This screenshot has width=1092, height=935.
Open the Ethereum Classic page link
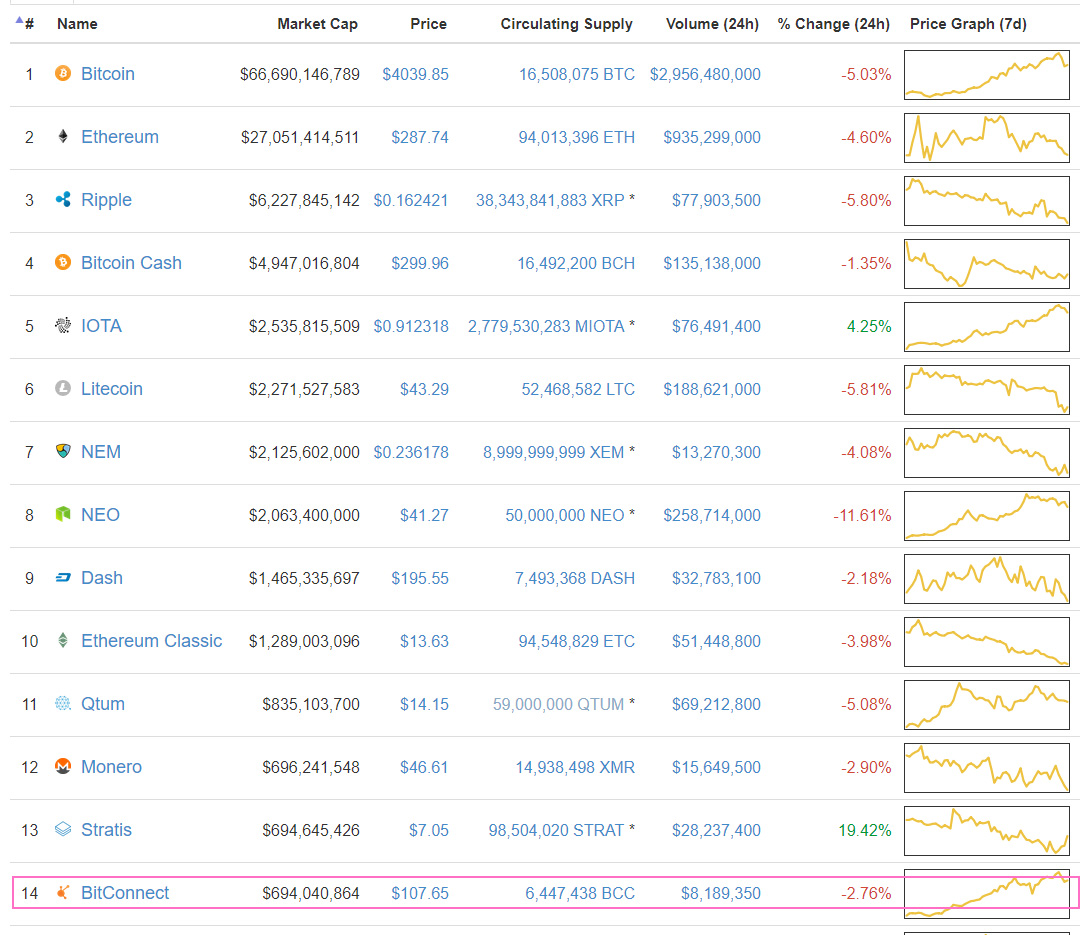coord(151,641)
